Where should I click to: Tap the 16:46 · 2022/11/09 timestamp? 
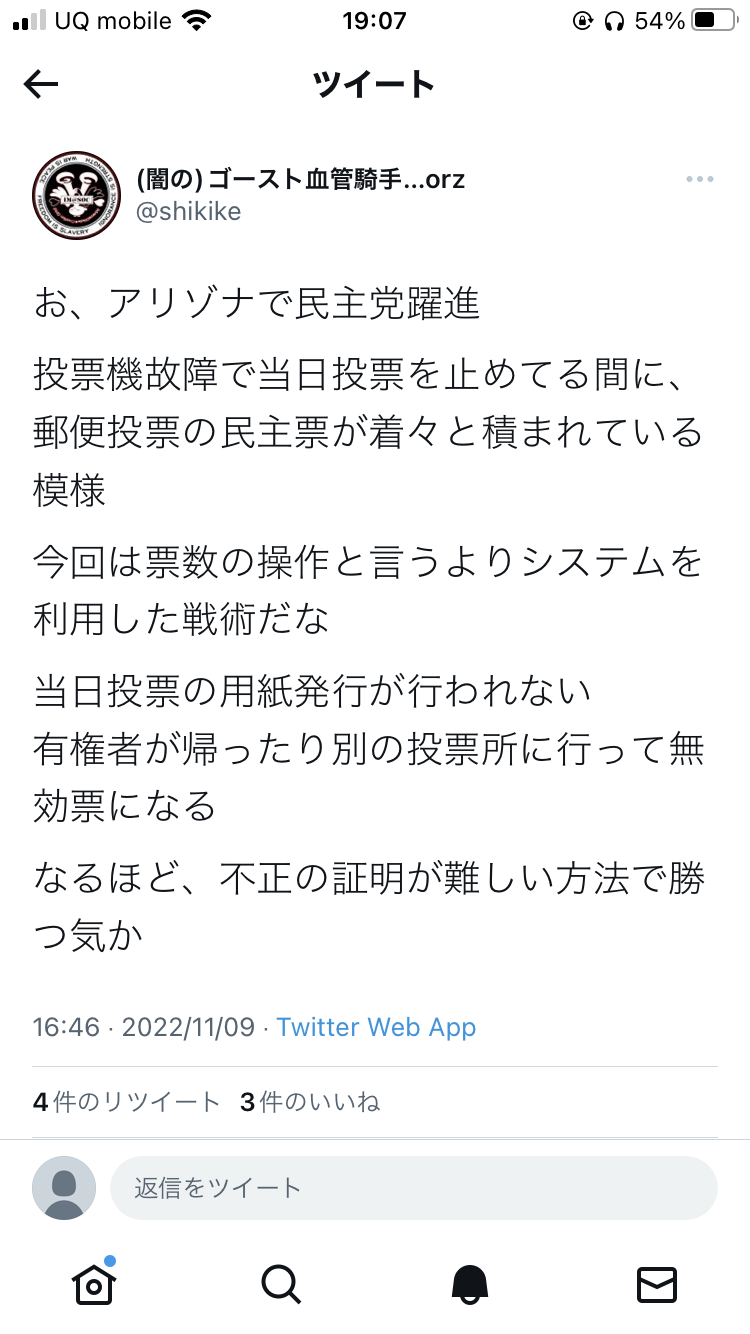click(x=143, y=1027)
